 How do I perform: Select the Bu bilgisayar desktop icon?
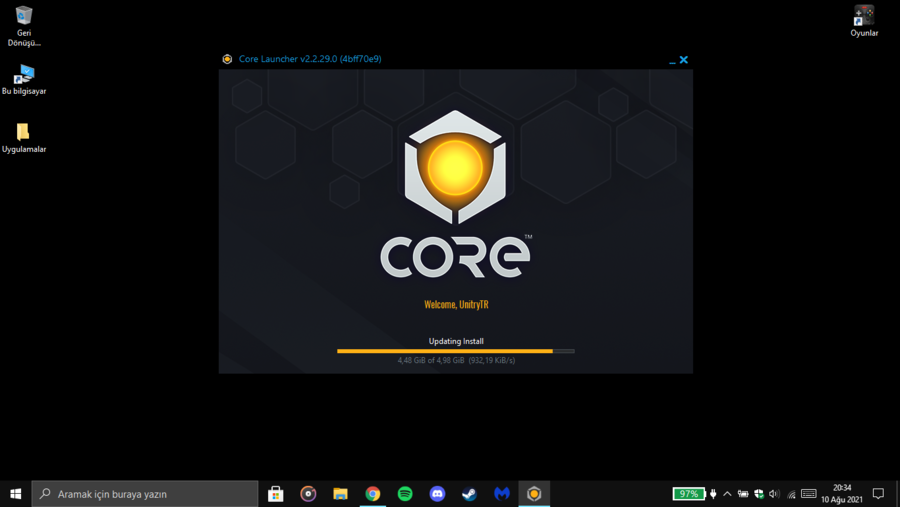24,80
